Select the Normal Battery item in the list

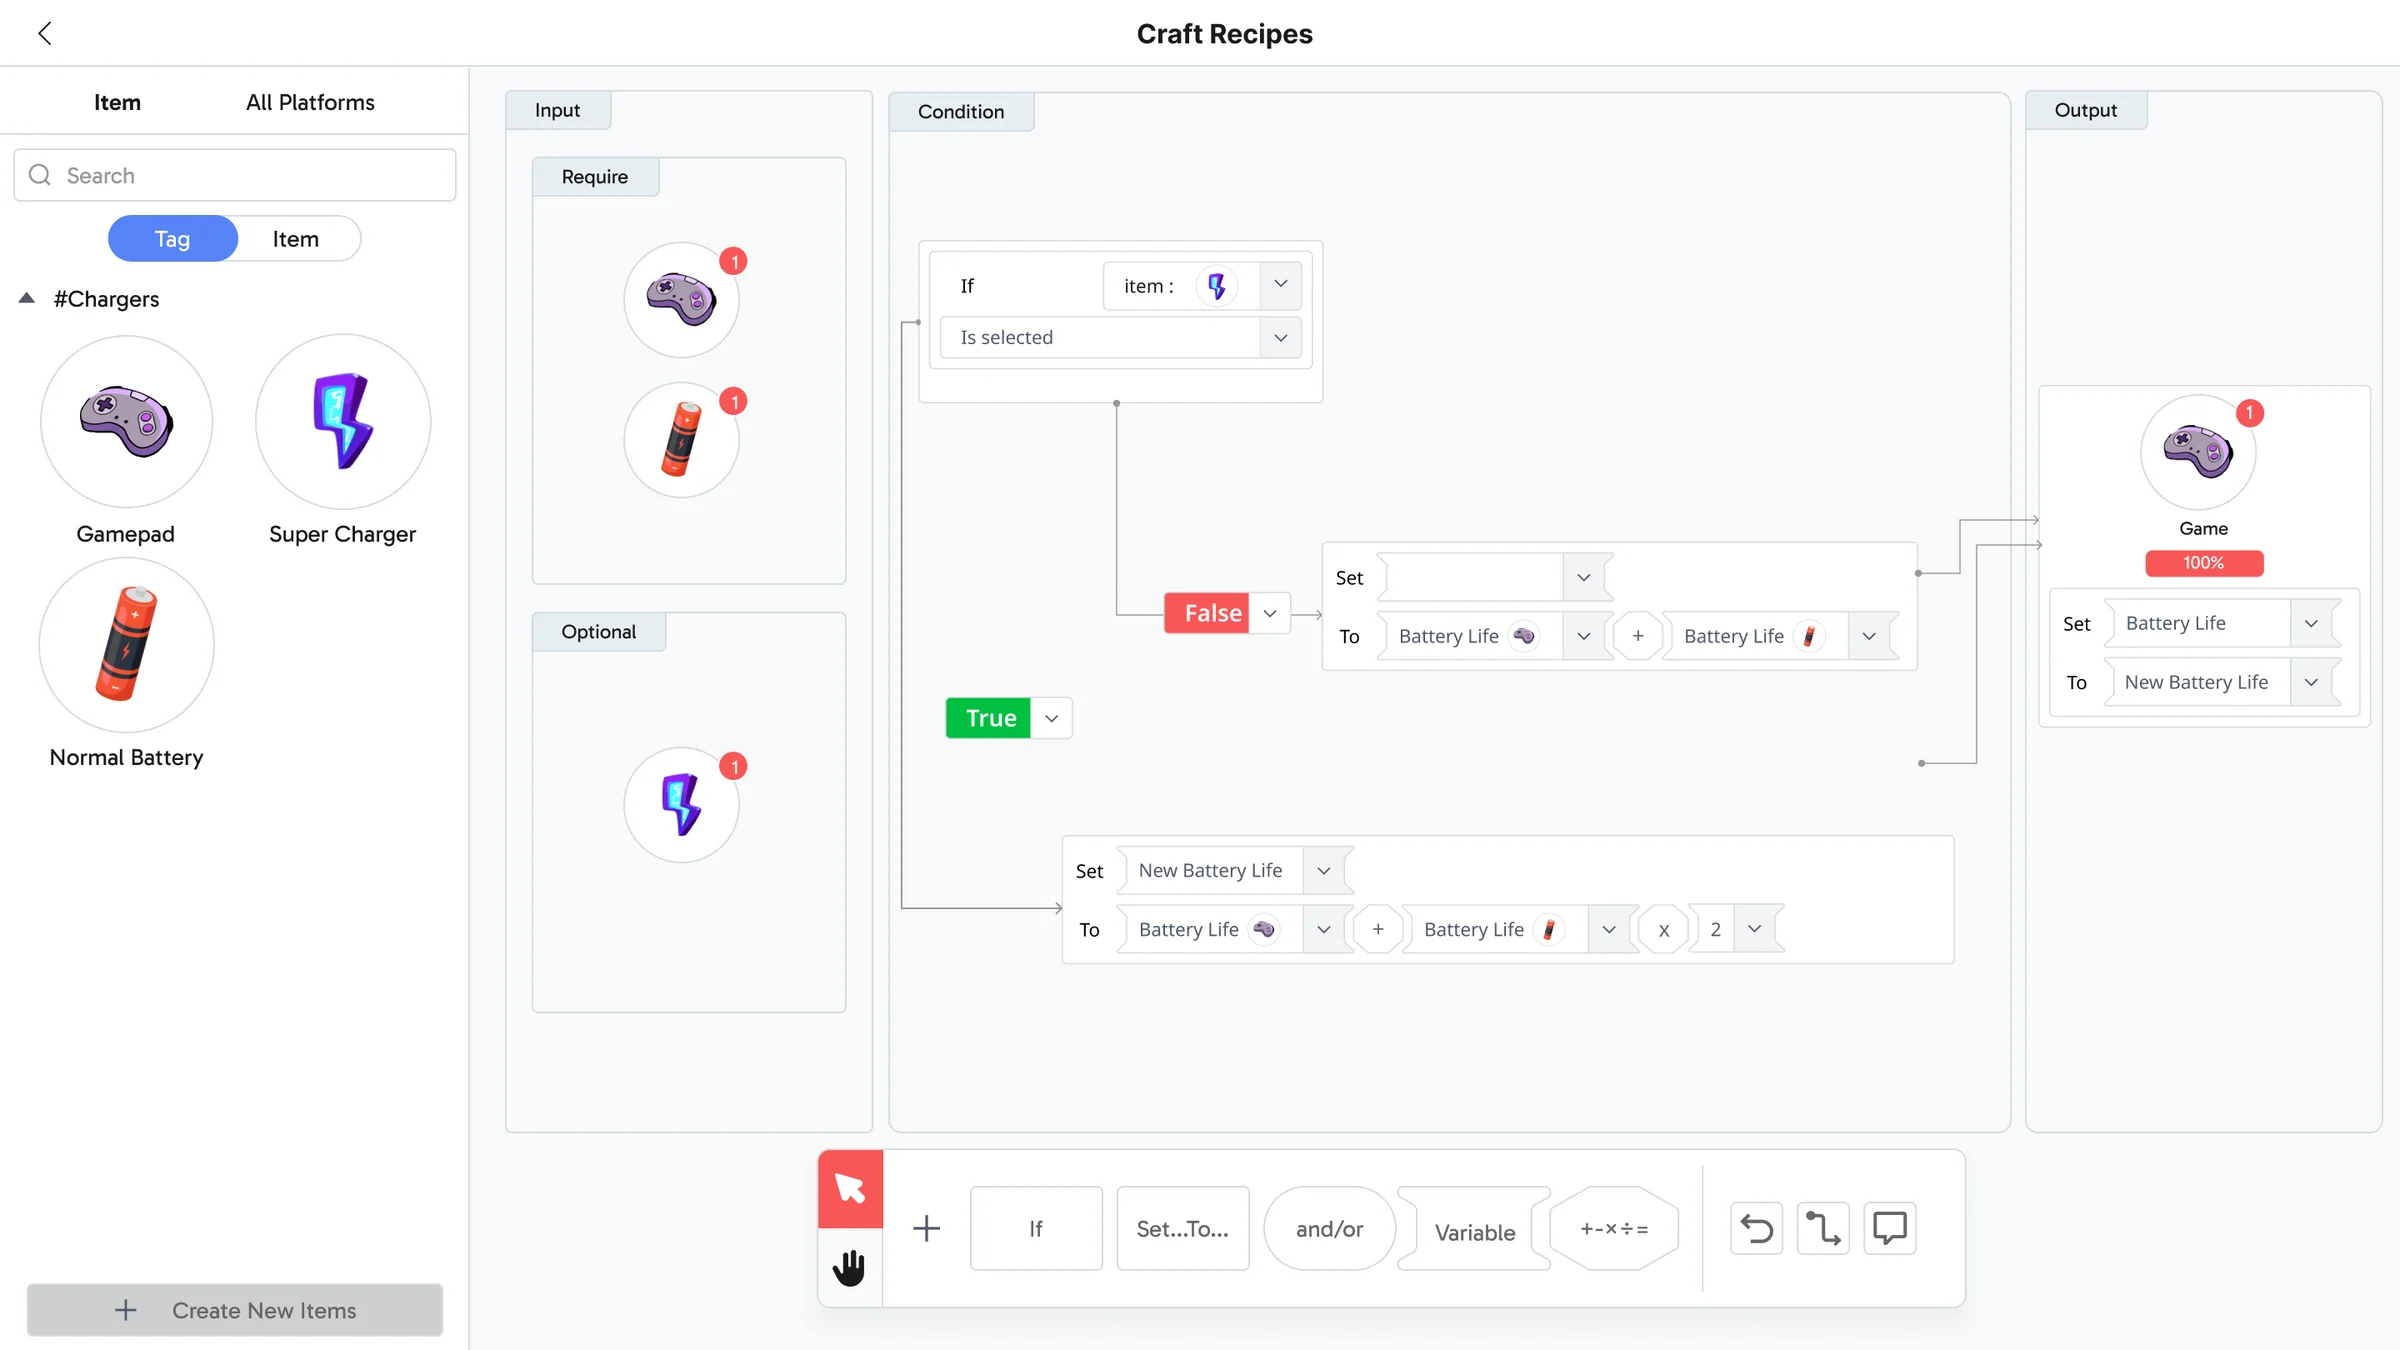[x=126, y=645]
